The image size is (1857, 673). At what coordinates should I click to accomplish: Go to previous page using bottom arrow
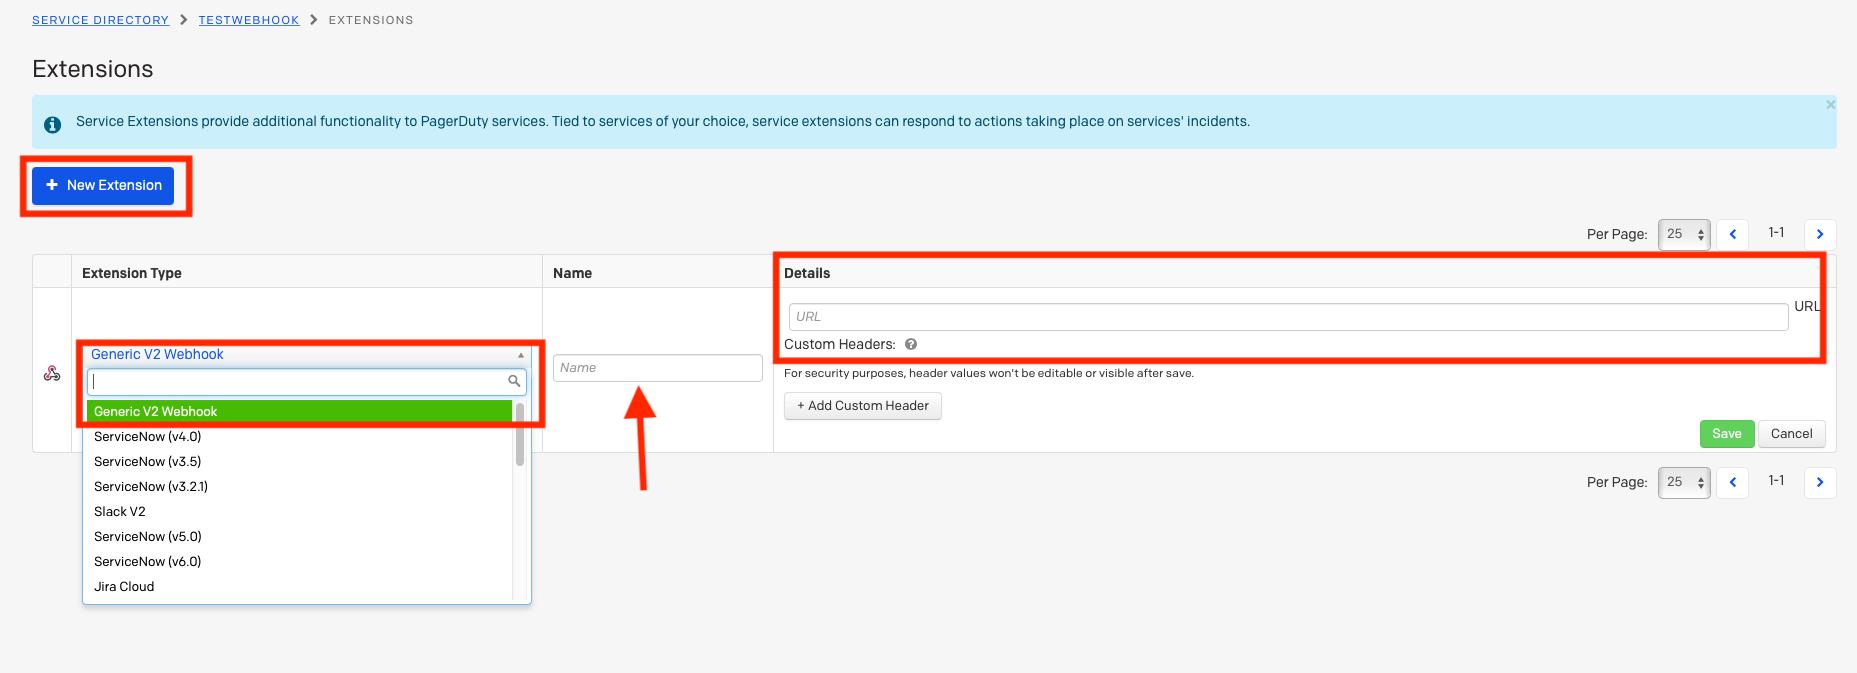[x=1733, y=482]
